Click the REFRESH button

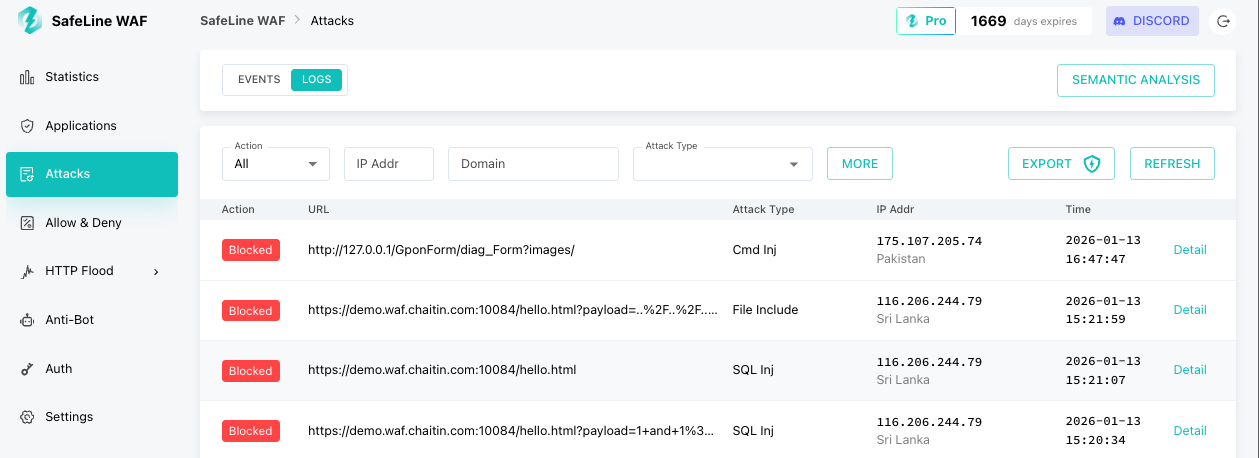[x=1171, y=164]
